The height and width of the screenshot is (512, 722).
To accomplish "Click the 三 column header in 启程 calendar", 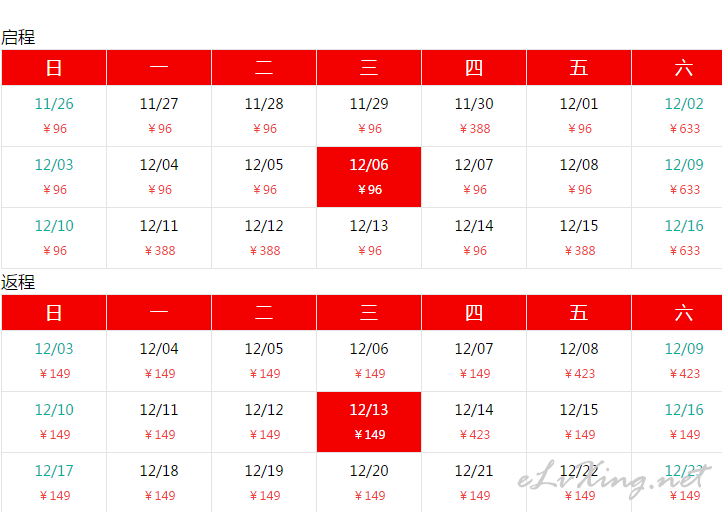I will [369, 67].
